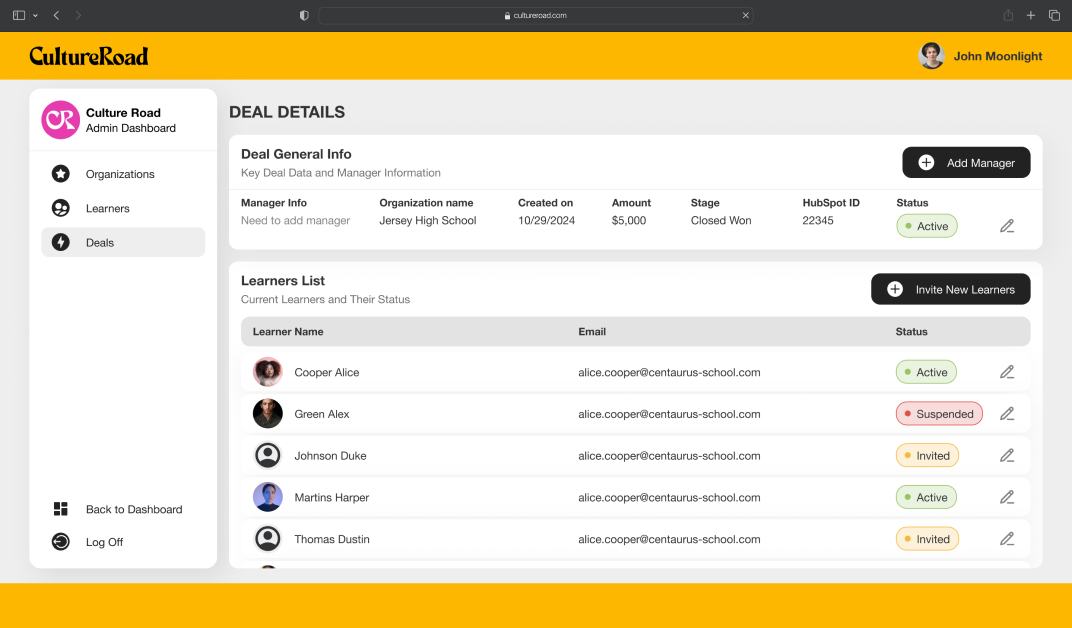Click Invite New Learners button

coord(950,289)
